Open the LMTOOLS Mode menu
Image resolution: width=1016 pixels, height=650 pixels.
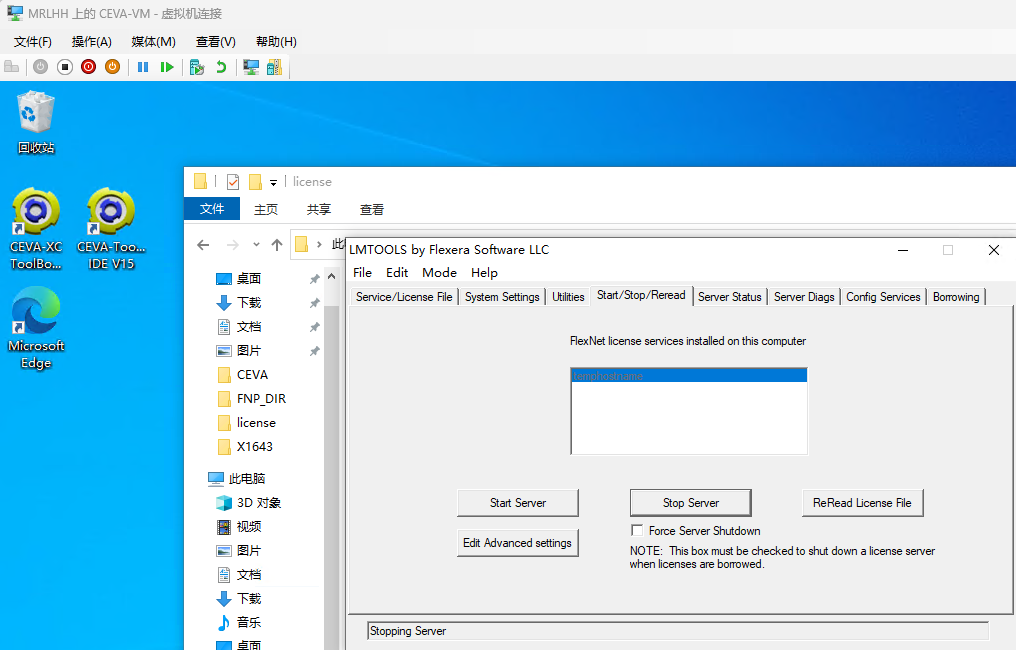pos(439,273)
